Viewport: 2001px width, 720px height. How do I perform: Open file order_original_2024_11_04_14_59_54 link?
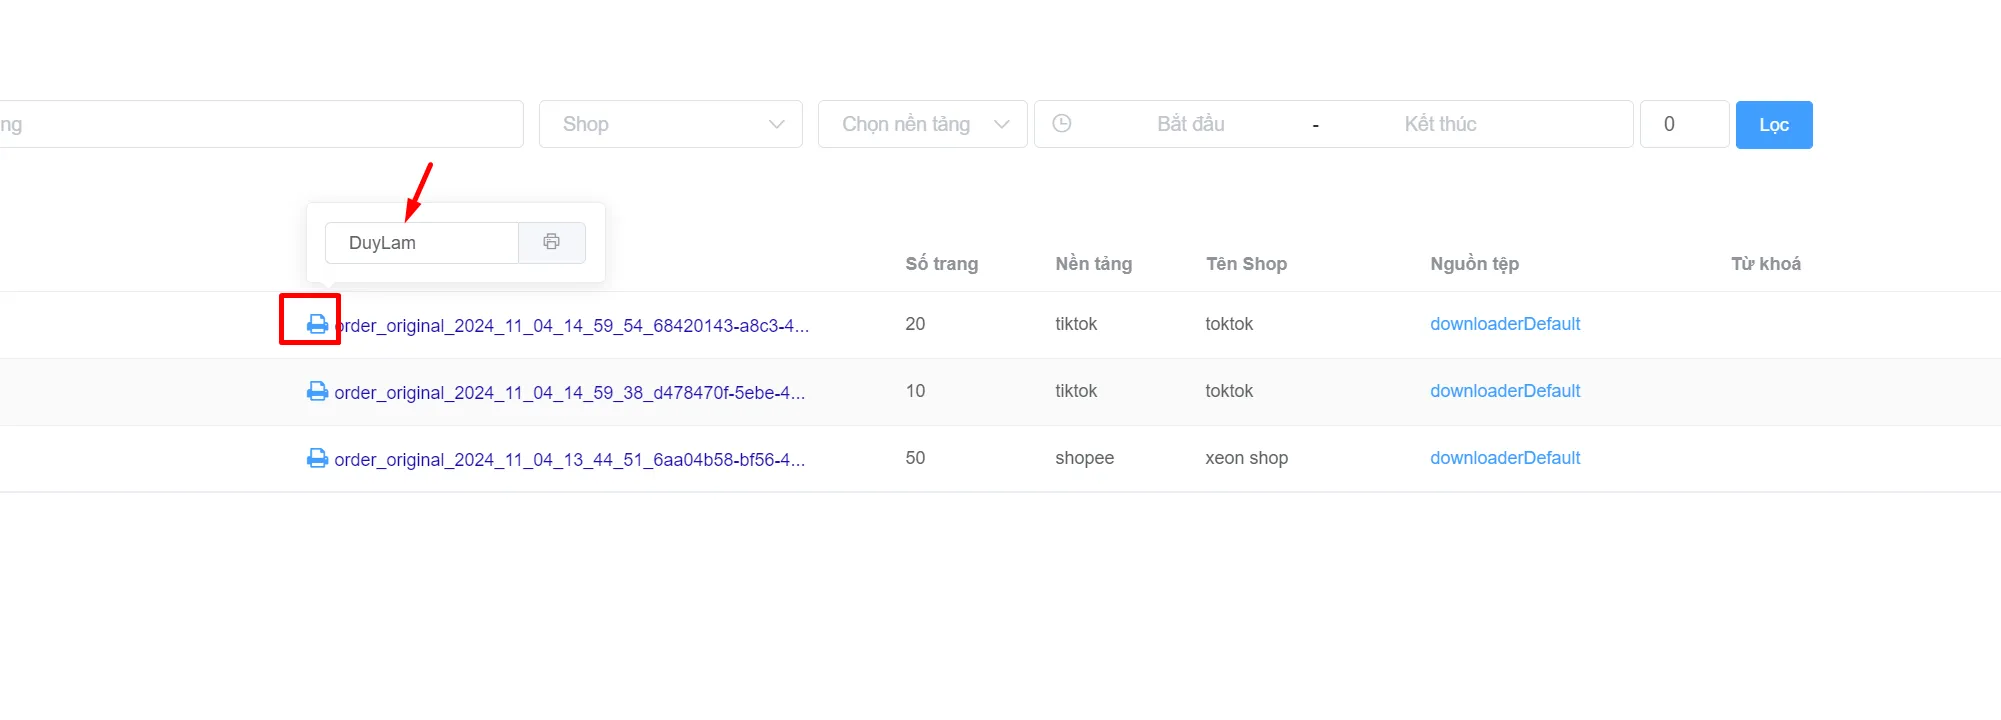pos(572,326)
